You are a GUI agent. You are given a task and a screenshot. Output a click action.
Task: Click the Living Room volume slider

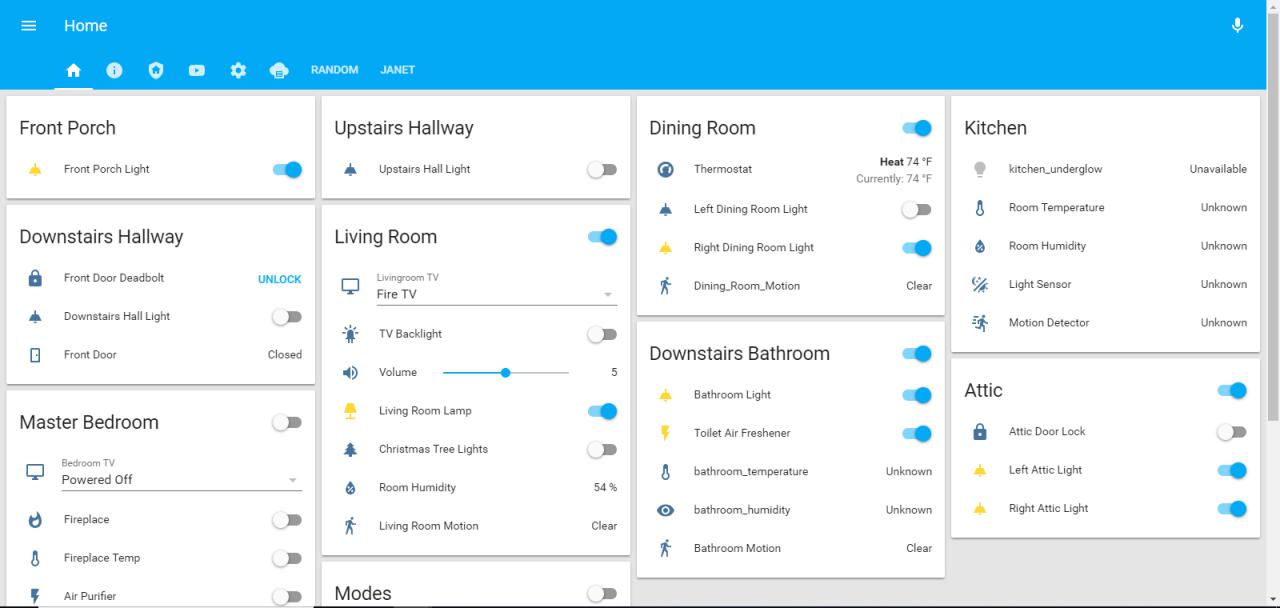pos(505,373)
